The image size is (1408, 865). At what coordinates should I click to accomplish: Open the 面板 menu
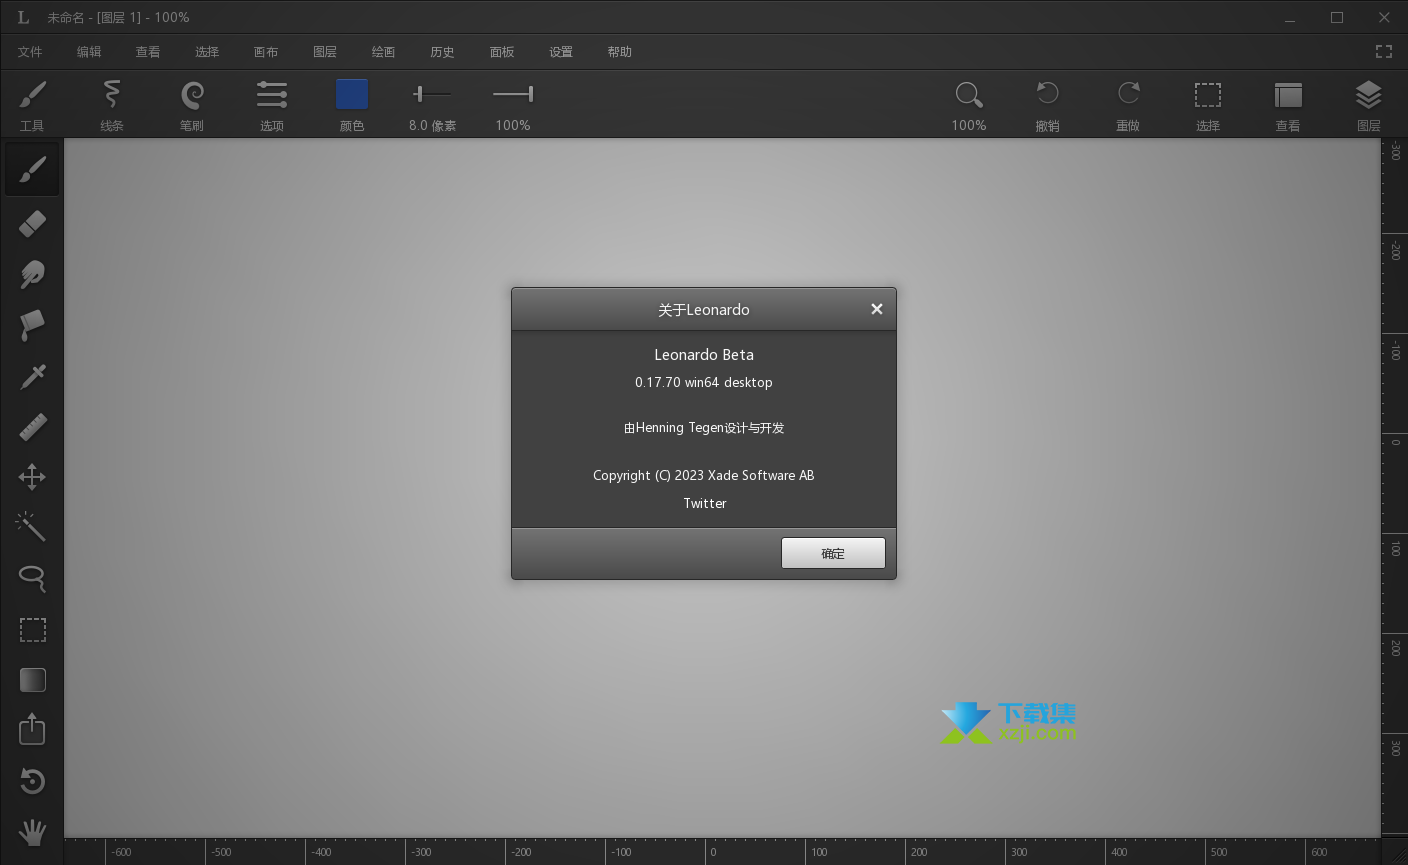pyautogui.click(x=502, y=52)
